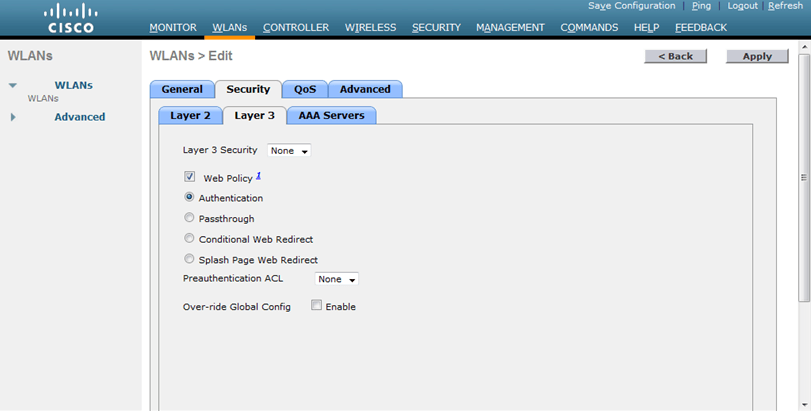Enable Over-ride Global Config checkbox
This screenshot has width=811, height=411.
pyautogui.click(x=316, y=306)
